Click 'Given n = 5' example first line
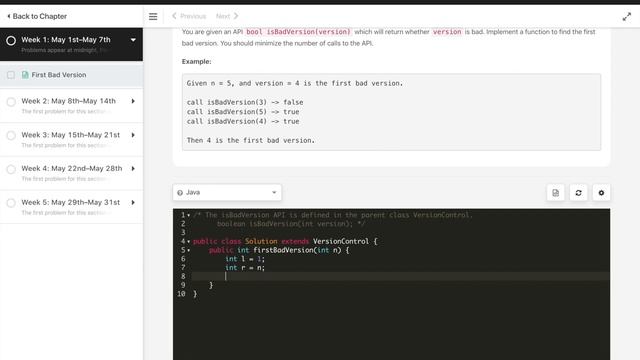This screenshot has height=360, width=640. [x=295, y=83]
